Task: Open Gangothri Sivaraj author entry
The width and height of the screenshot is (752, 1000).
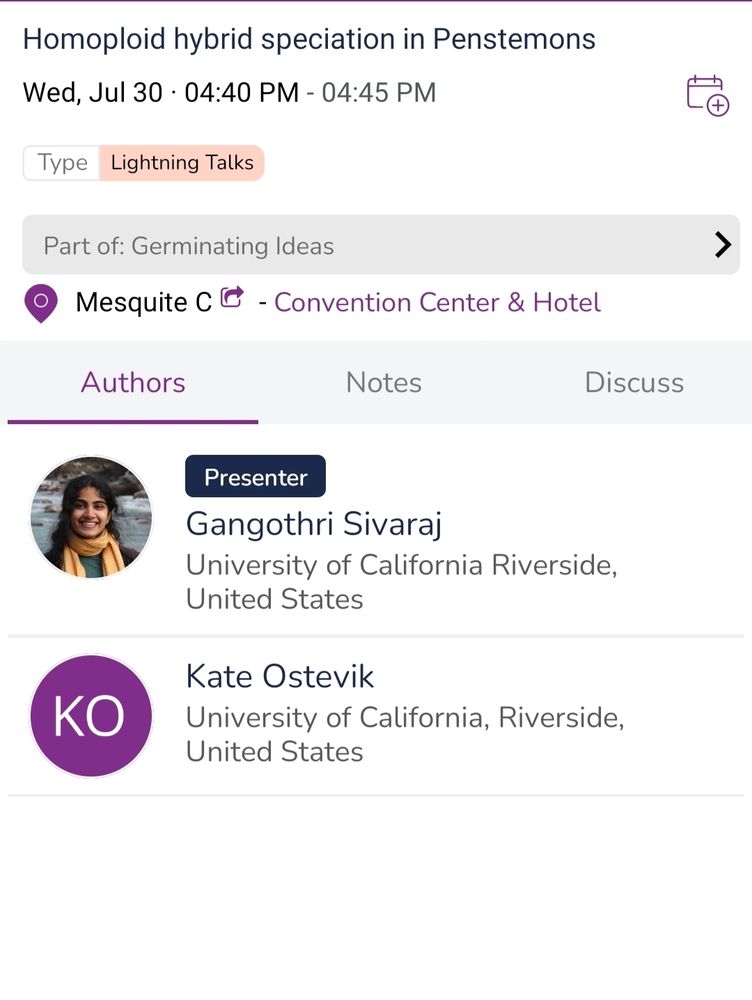Action: point(376,531)
